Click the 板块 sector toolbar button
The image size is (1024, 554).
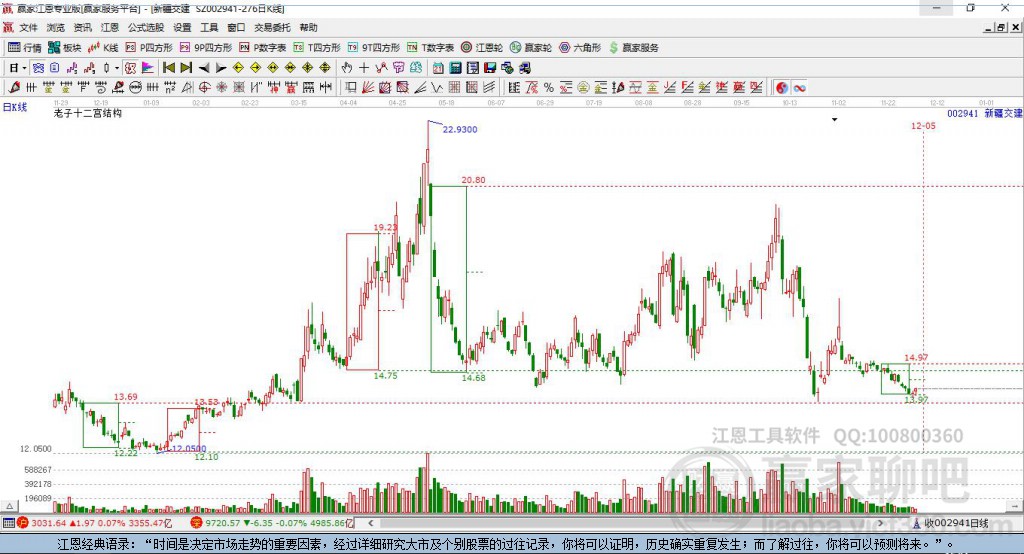pyautogui.click(x=65, y=48)
